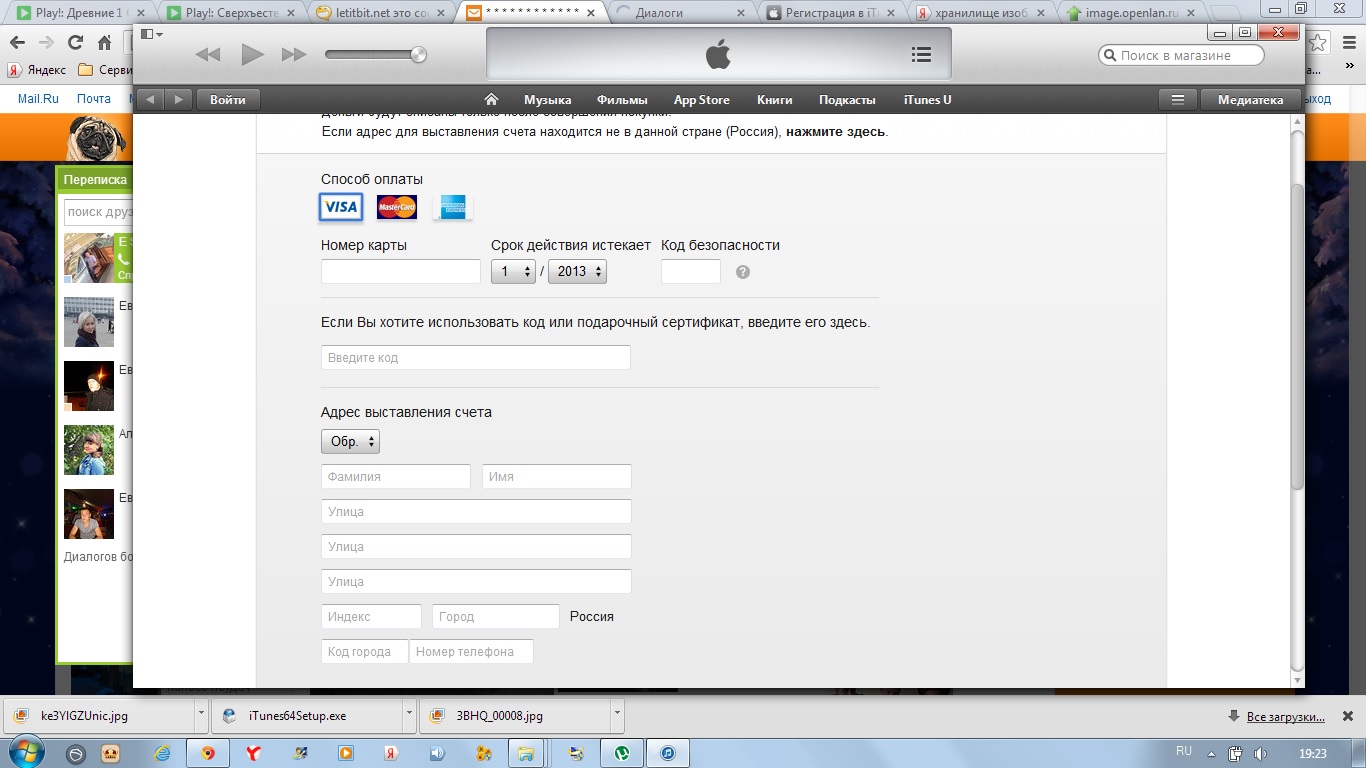The width and height of the screenshot is (1366, 768).
Task: Focus Город city field
Action: (496, 617)
